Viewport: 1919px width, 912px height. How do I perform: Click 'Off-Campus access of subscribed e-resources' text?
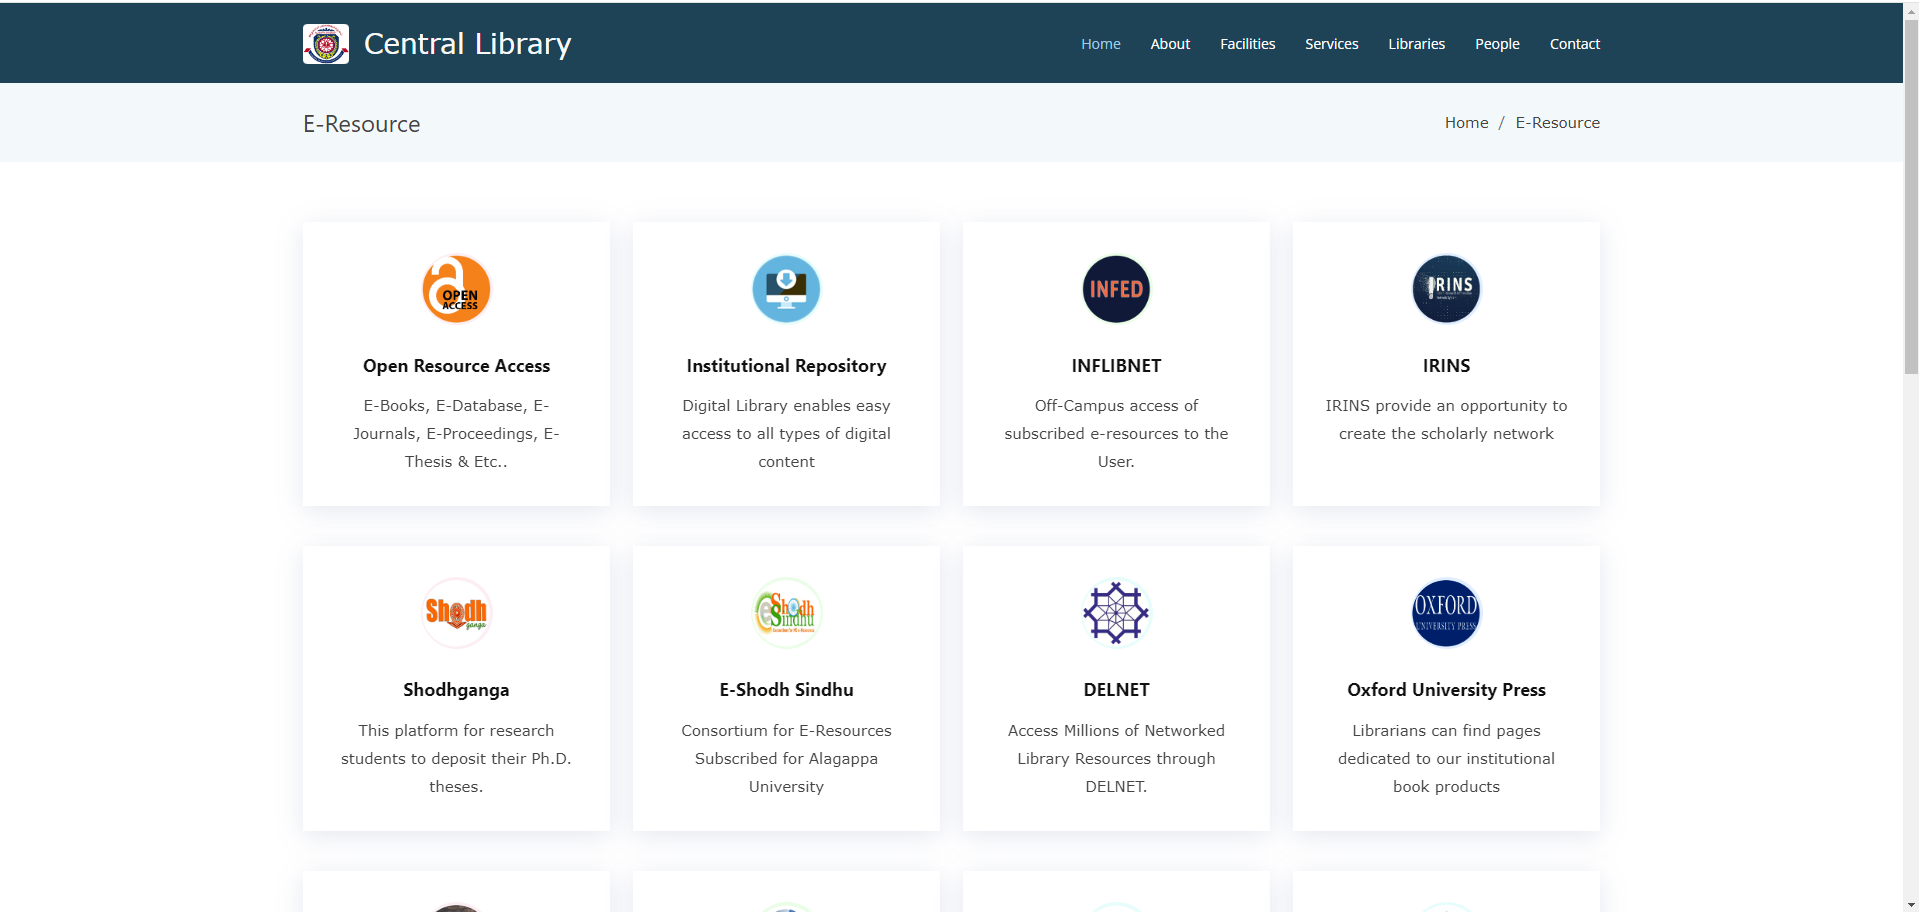[x=1116, y=433]
